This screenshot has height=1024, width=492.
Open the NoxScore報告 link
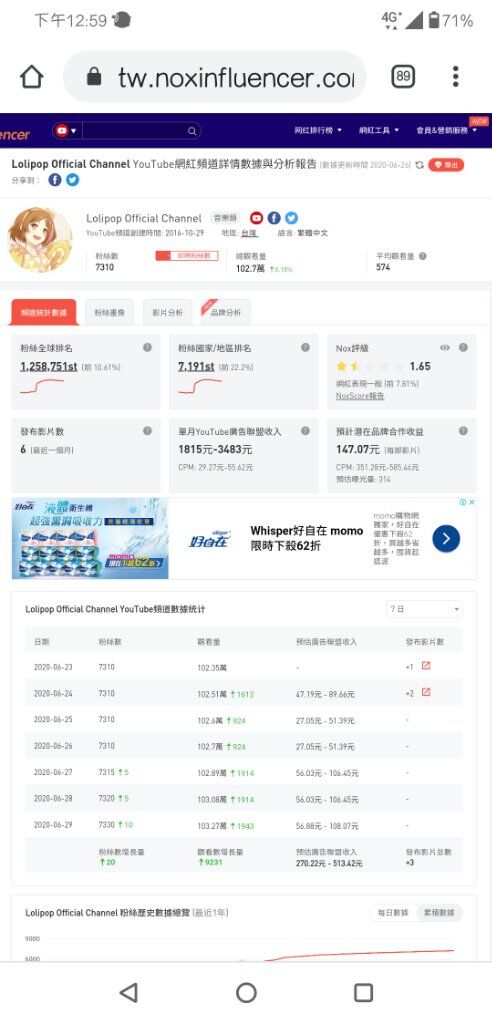(x=360, y=396)
